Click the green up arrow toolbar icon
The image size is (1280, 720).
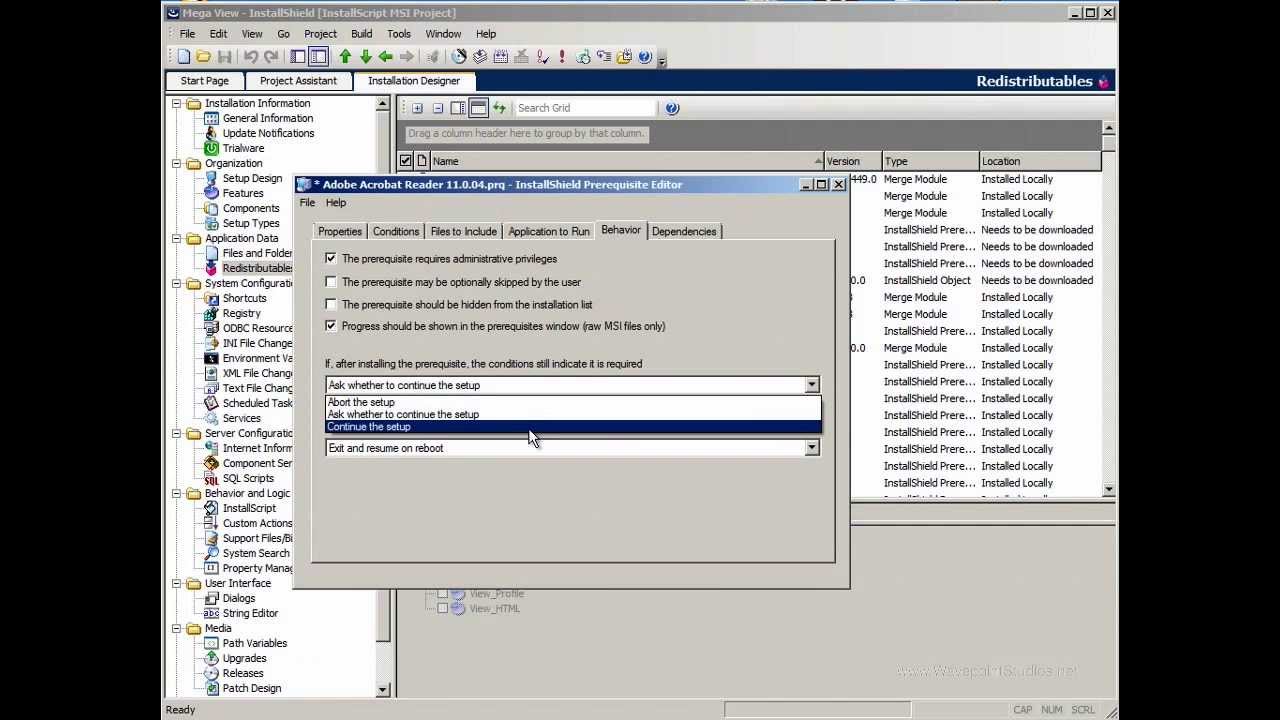coord(345,57)
